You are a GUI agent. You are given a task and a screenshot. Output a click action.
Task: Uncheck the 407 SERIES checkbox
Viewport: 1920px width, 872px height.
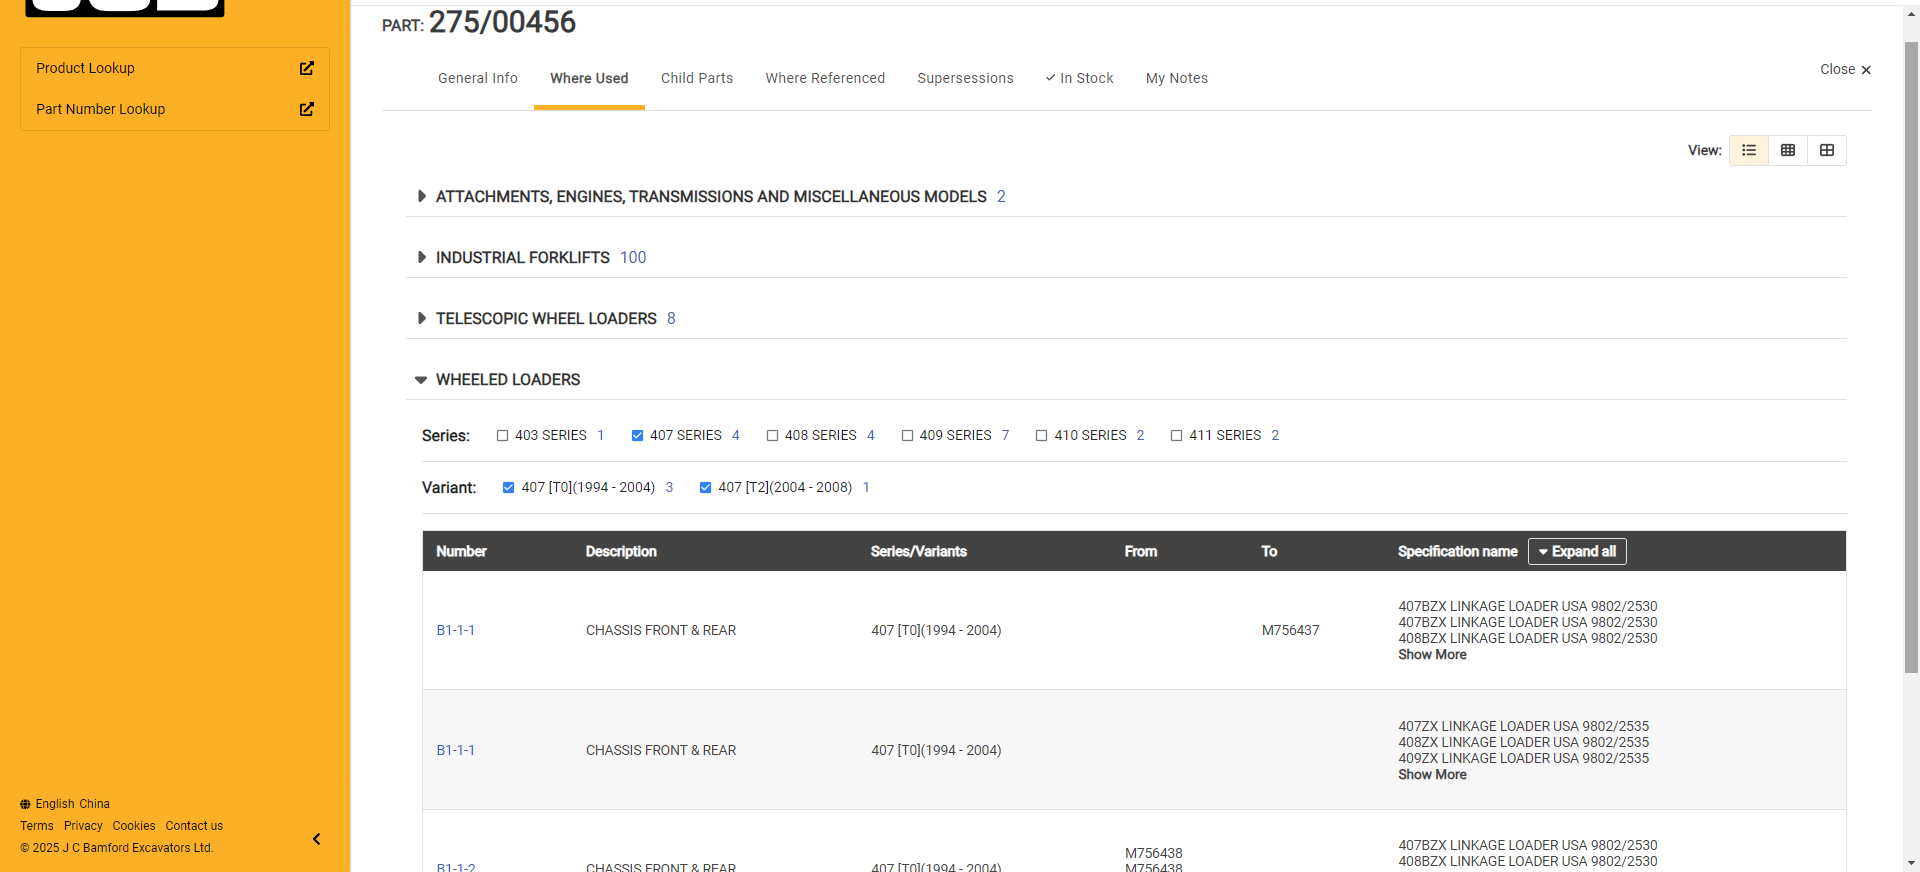click(637, 435)
